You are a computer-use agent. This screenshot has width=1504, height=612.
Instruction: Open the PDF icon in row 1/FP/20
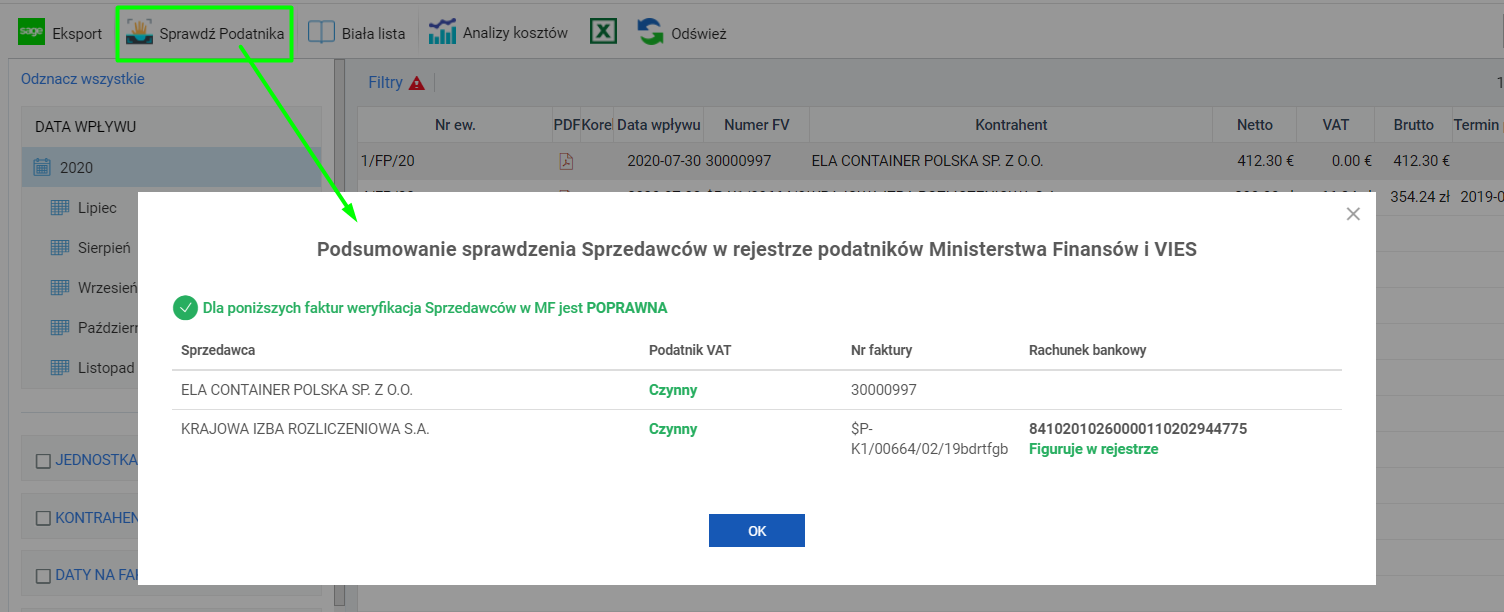[566, 160]
